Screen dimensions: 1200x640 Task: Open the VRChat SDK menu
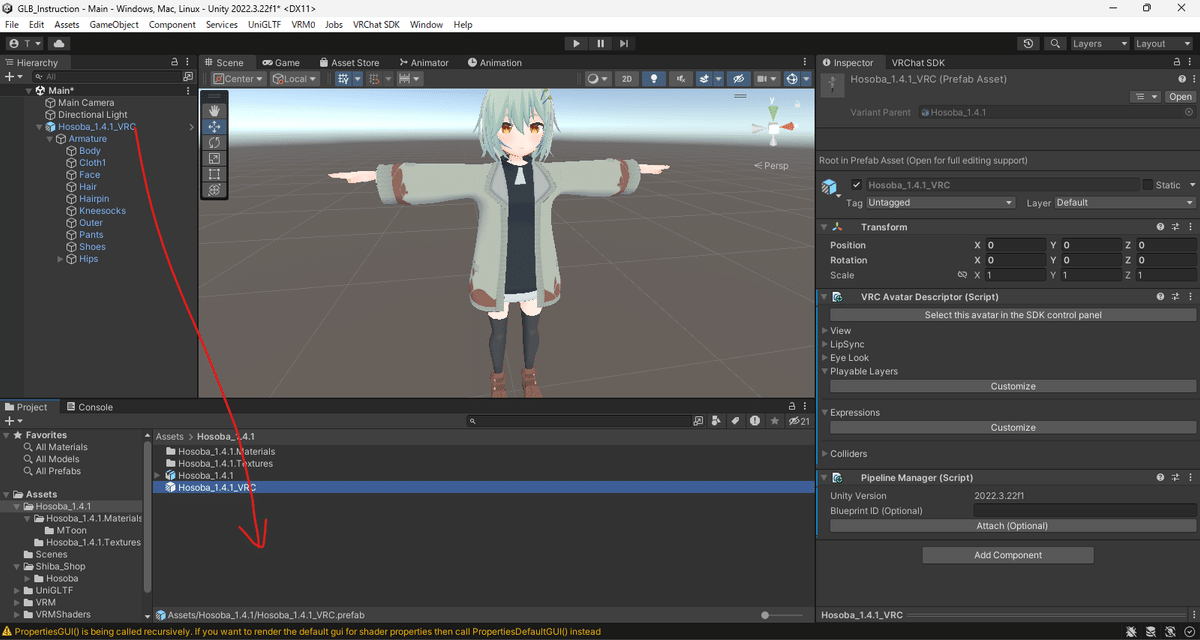376,24
